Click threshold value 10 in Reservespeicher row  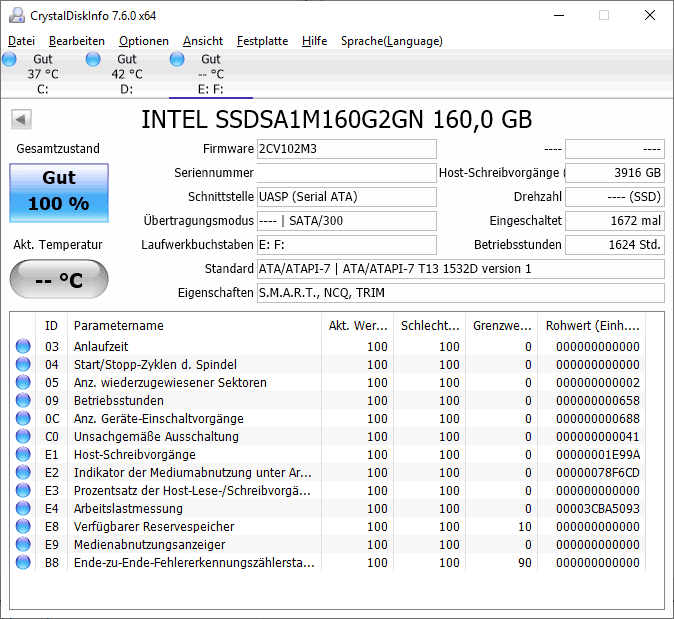click(x=525, y=527)
